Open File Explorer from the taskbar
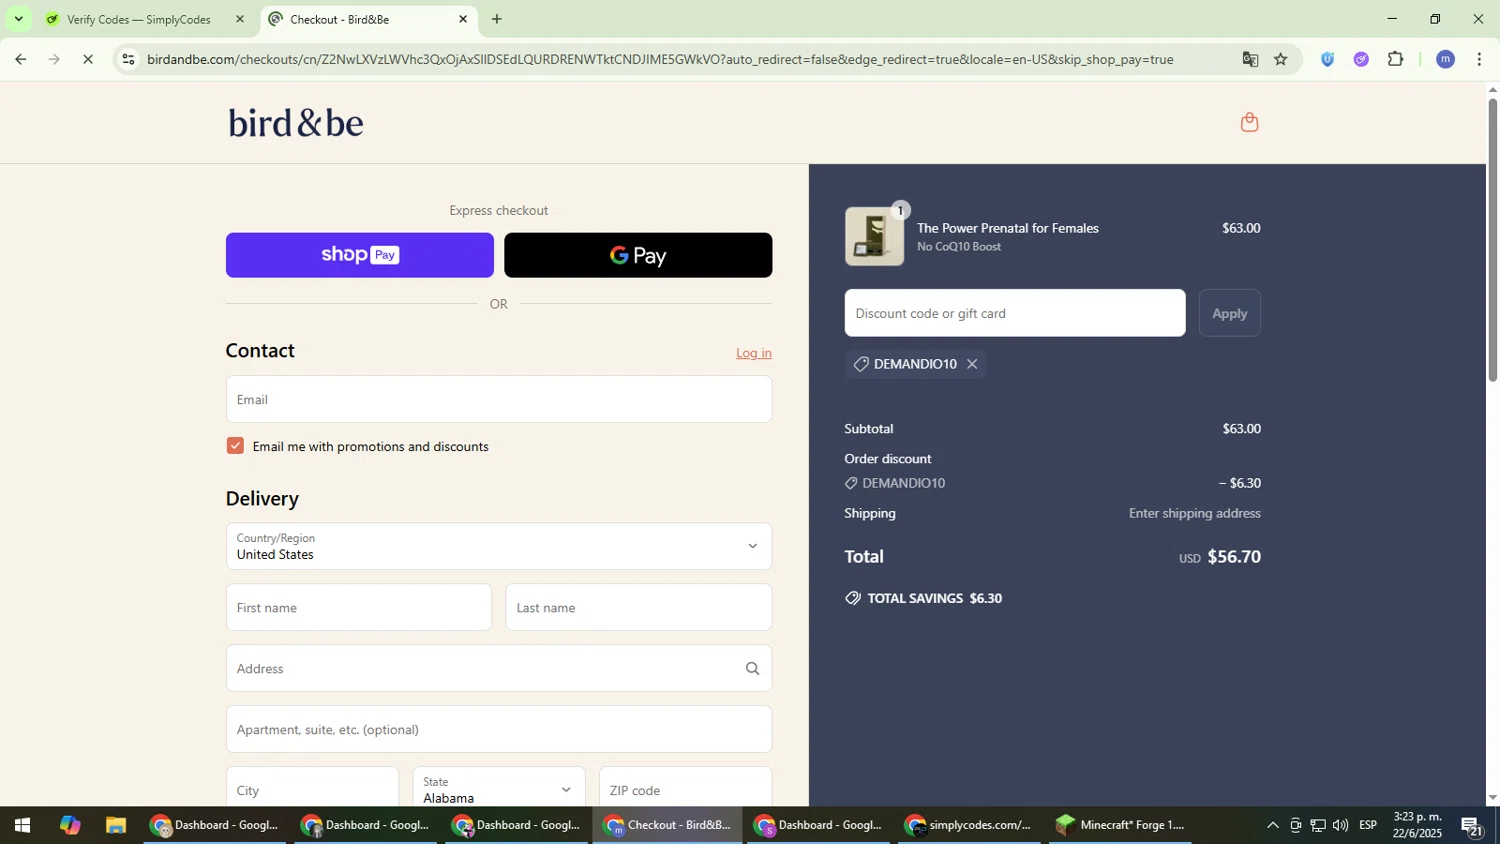This screenshot has height=844, width=1500. (x=116, y=826)
